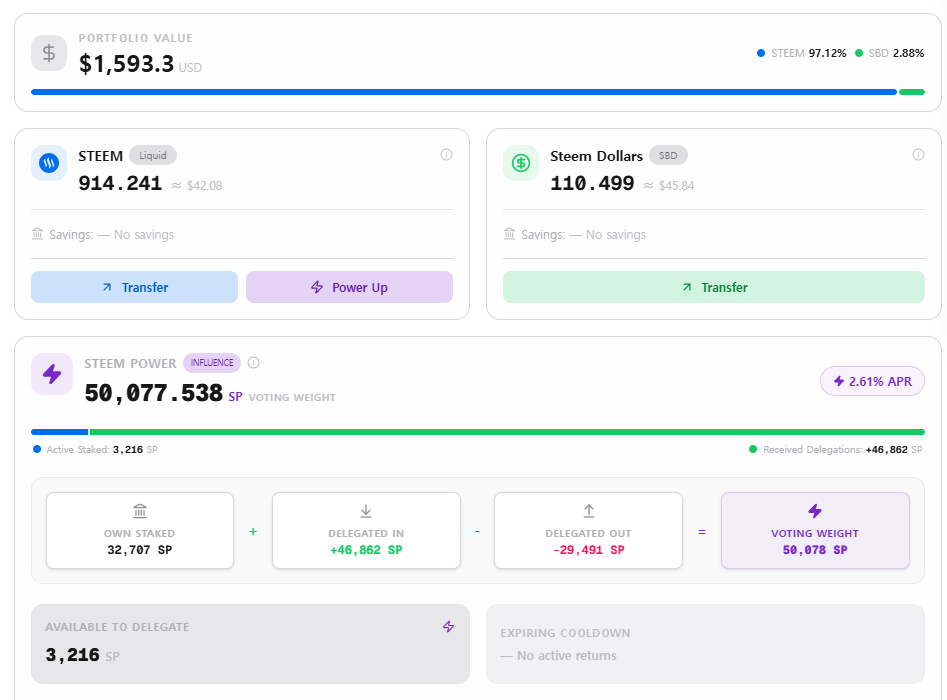Click the $42.08 STEEM estimate
Image resolution: width=947 pixels, height=700 pixels.
[x=205, y=185]
